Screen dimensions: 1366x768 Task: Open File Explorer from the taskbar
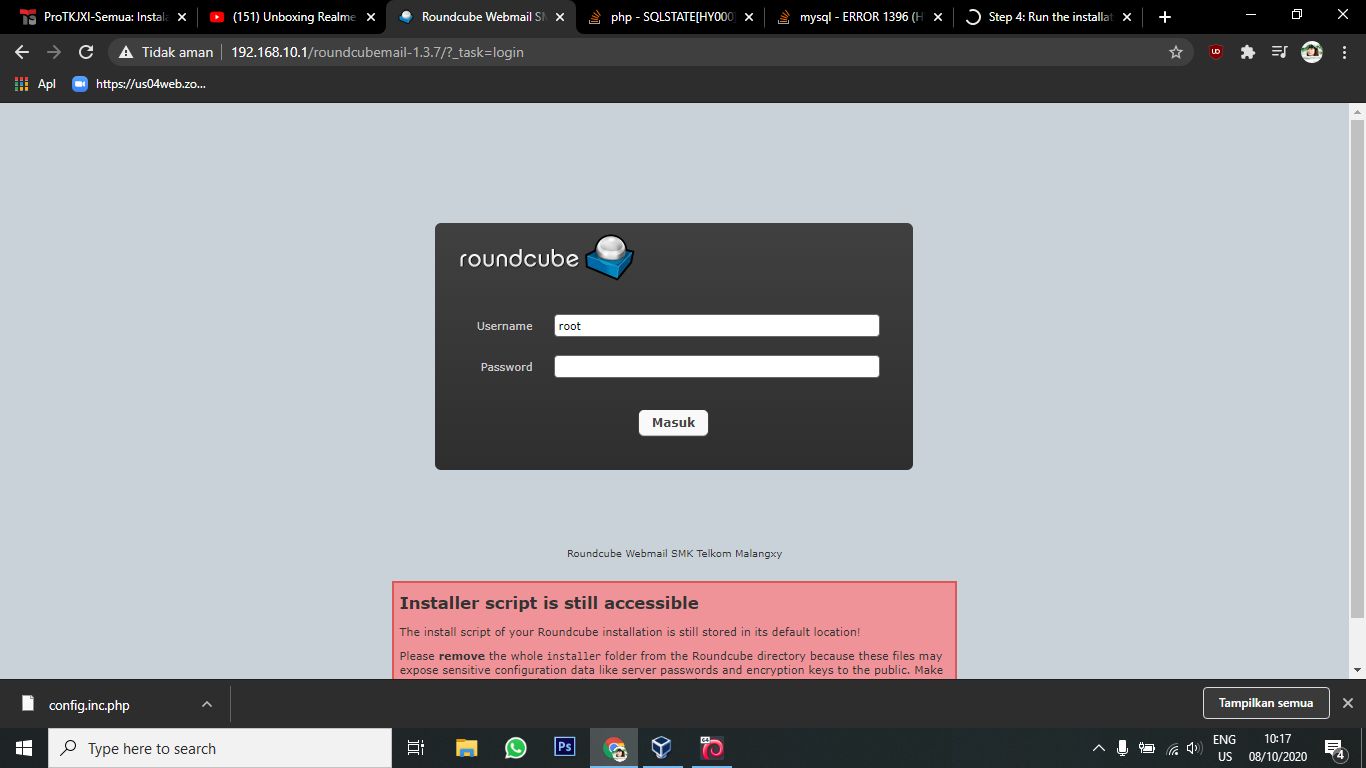[467, 748]
